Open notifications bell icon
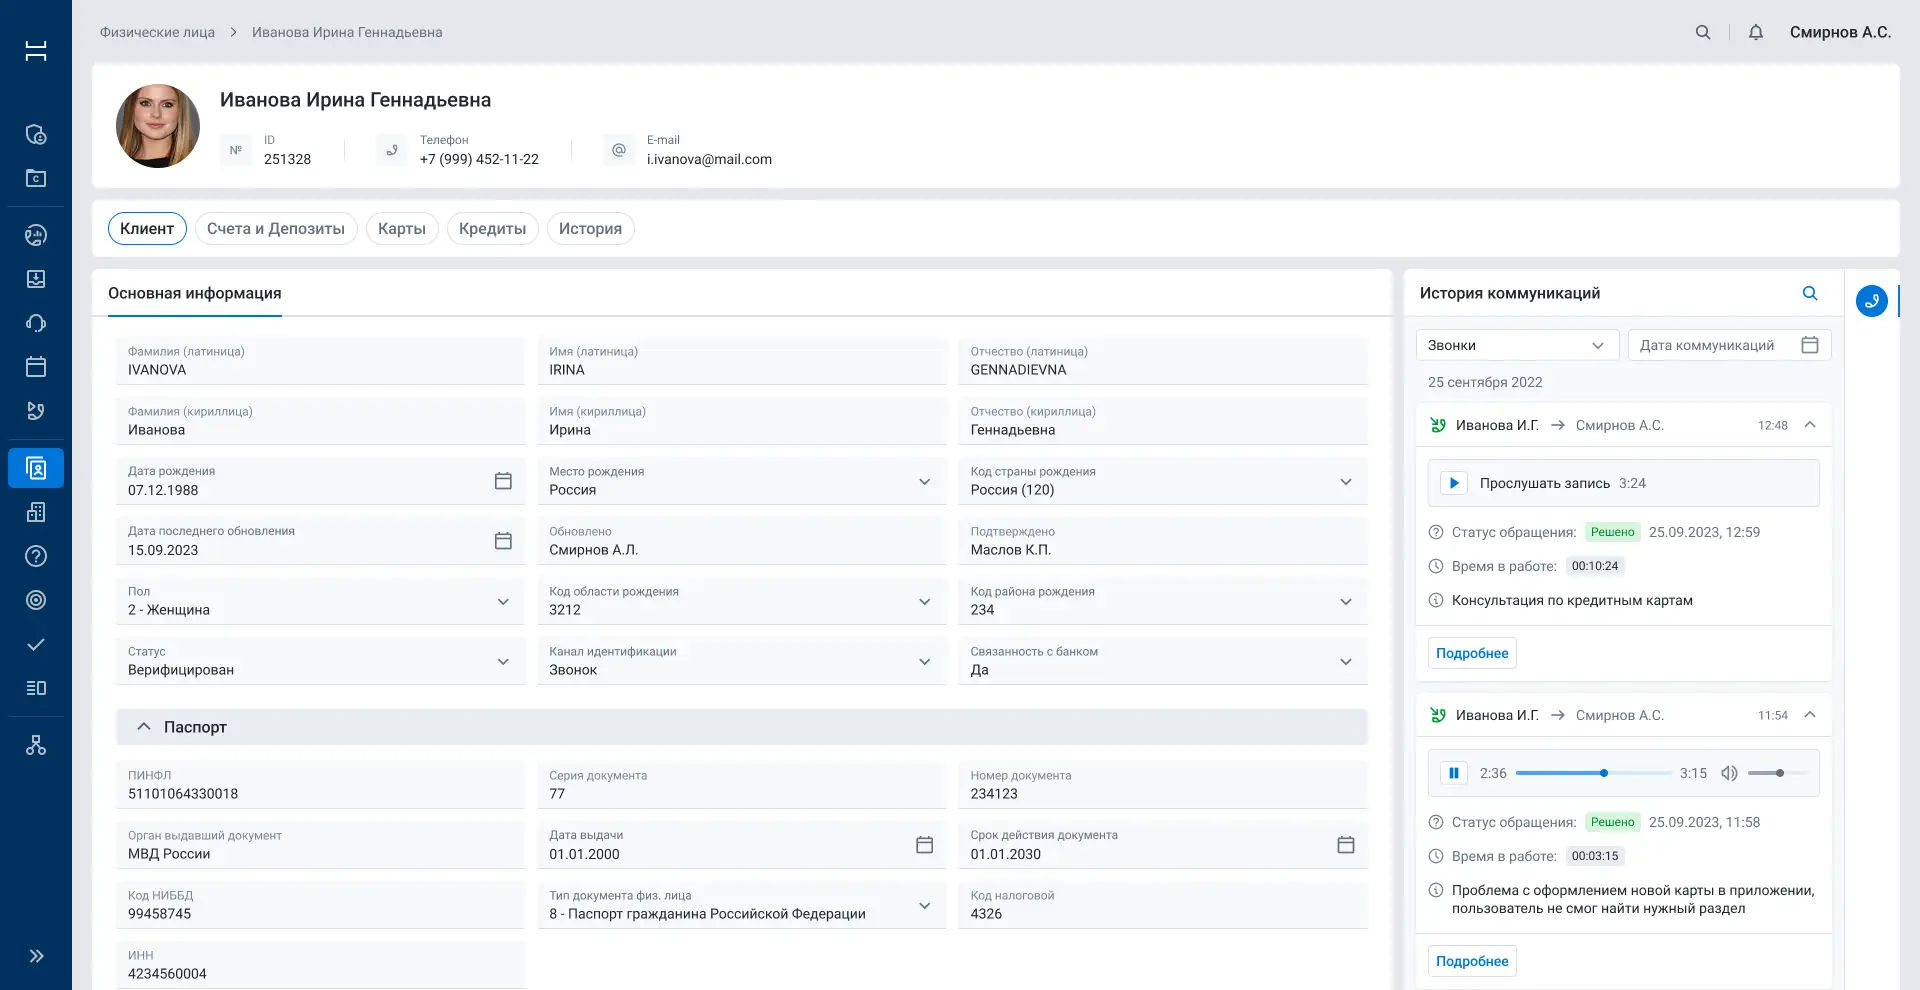The width and height of the screenshot is (1920, 990). click(1756, 32)
